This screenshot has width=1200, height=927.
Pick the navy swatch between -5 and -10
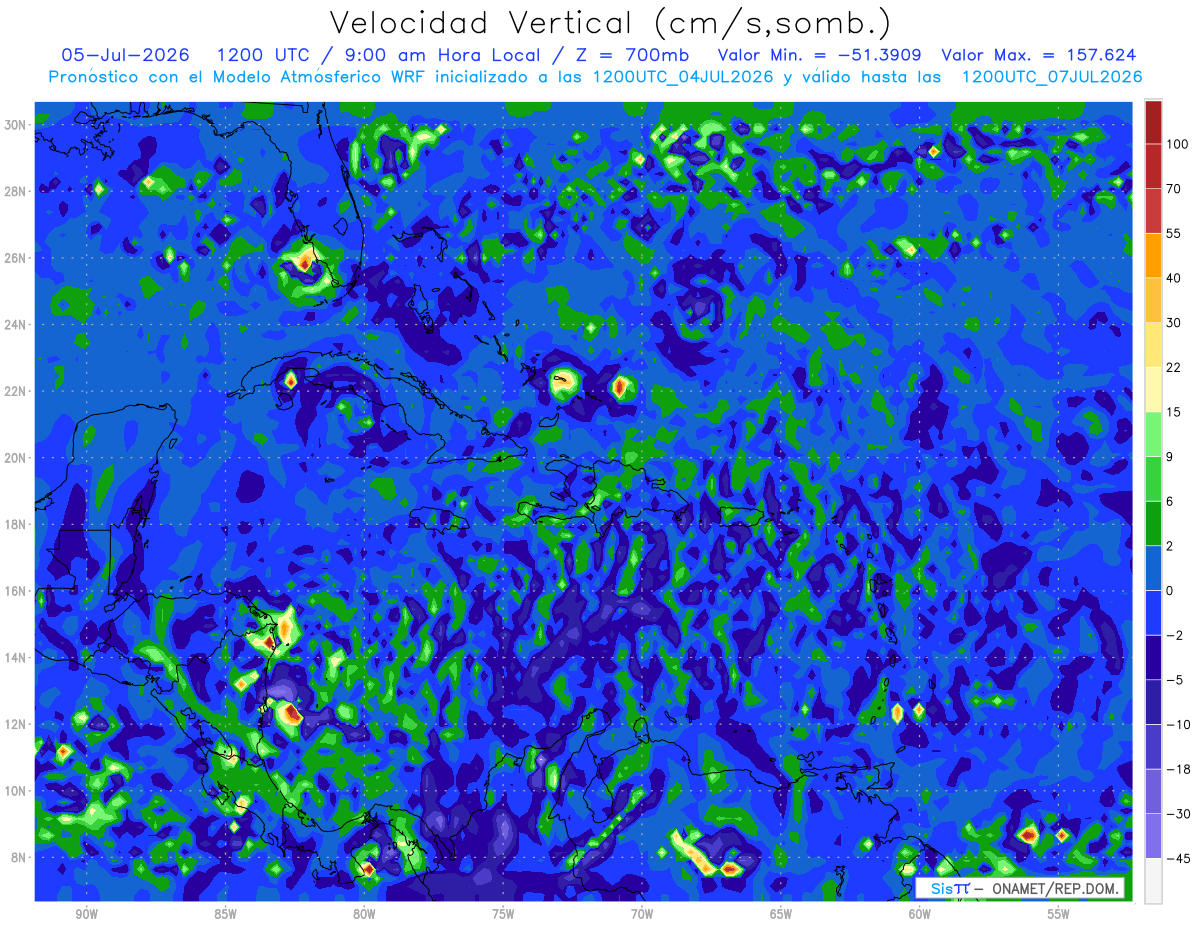[1153, 702]
